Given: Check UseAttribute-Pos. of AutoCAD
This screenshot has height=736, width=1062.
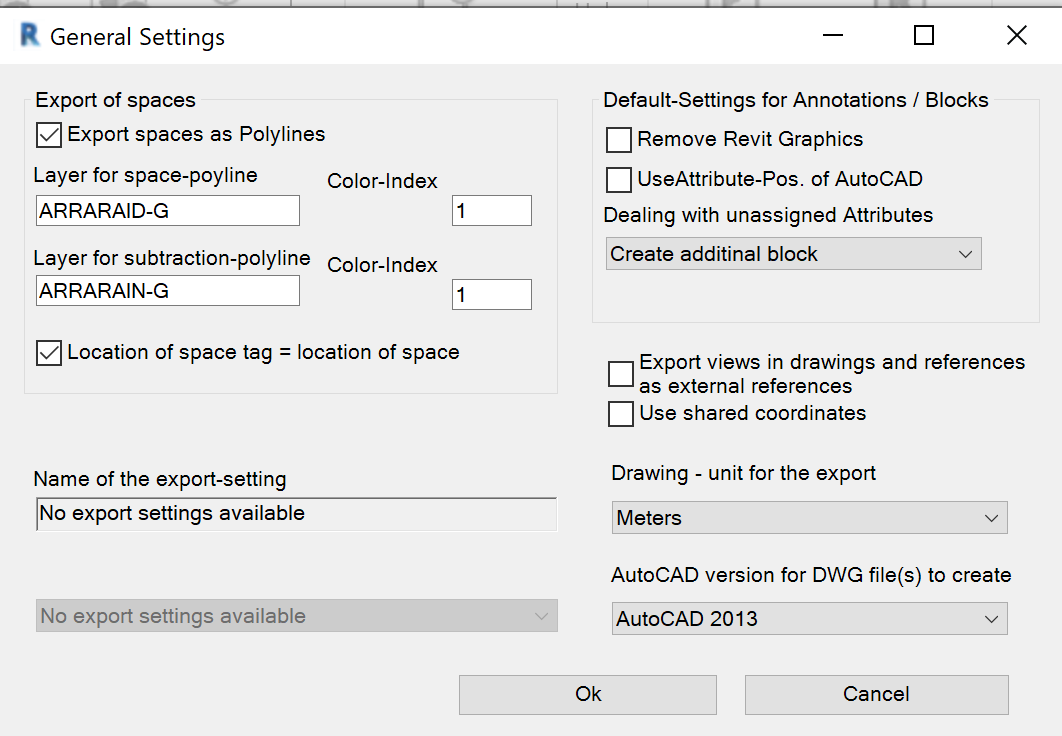Looking at the screenshot, I should [x=619, y=180].
